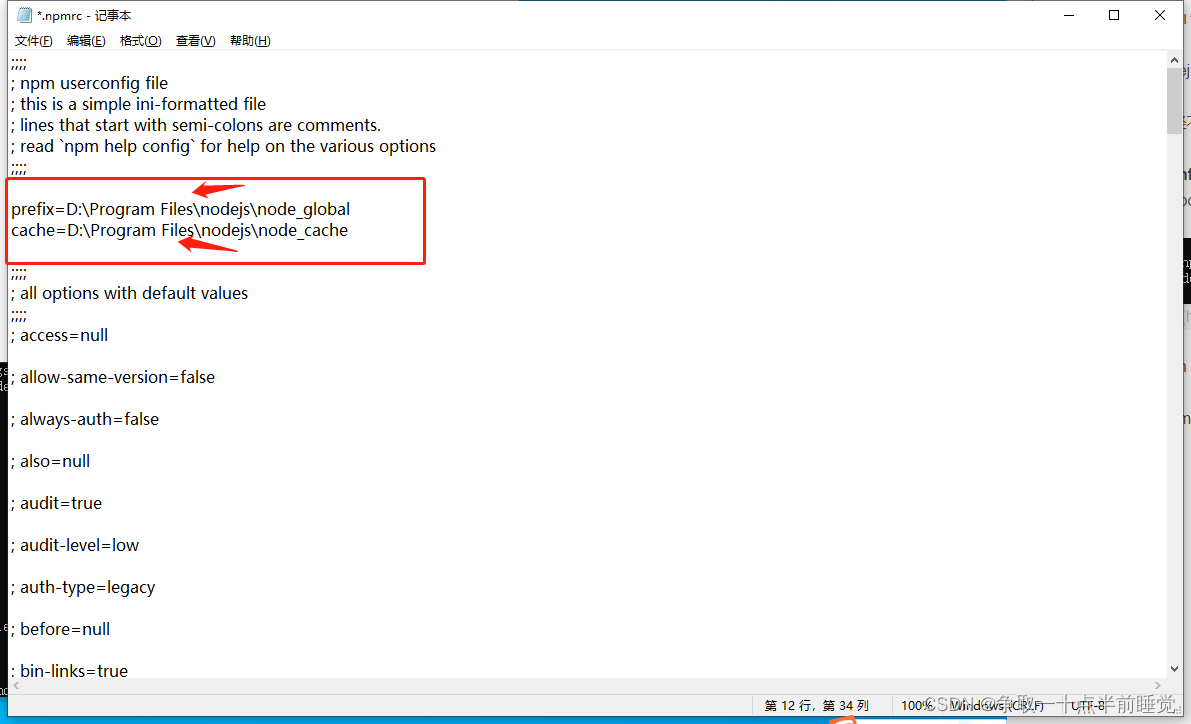Screen dimensions: 1191x724
Task: Click the line and column indicator
Action: pos(818,705)
